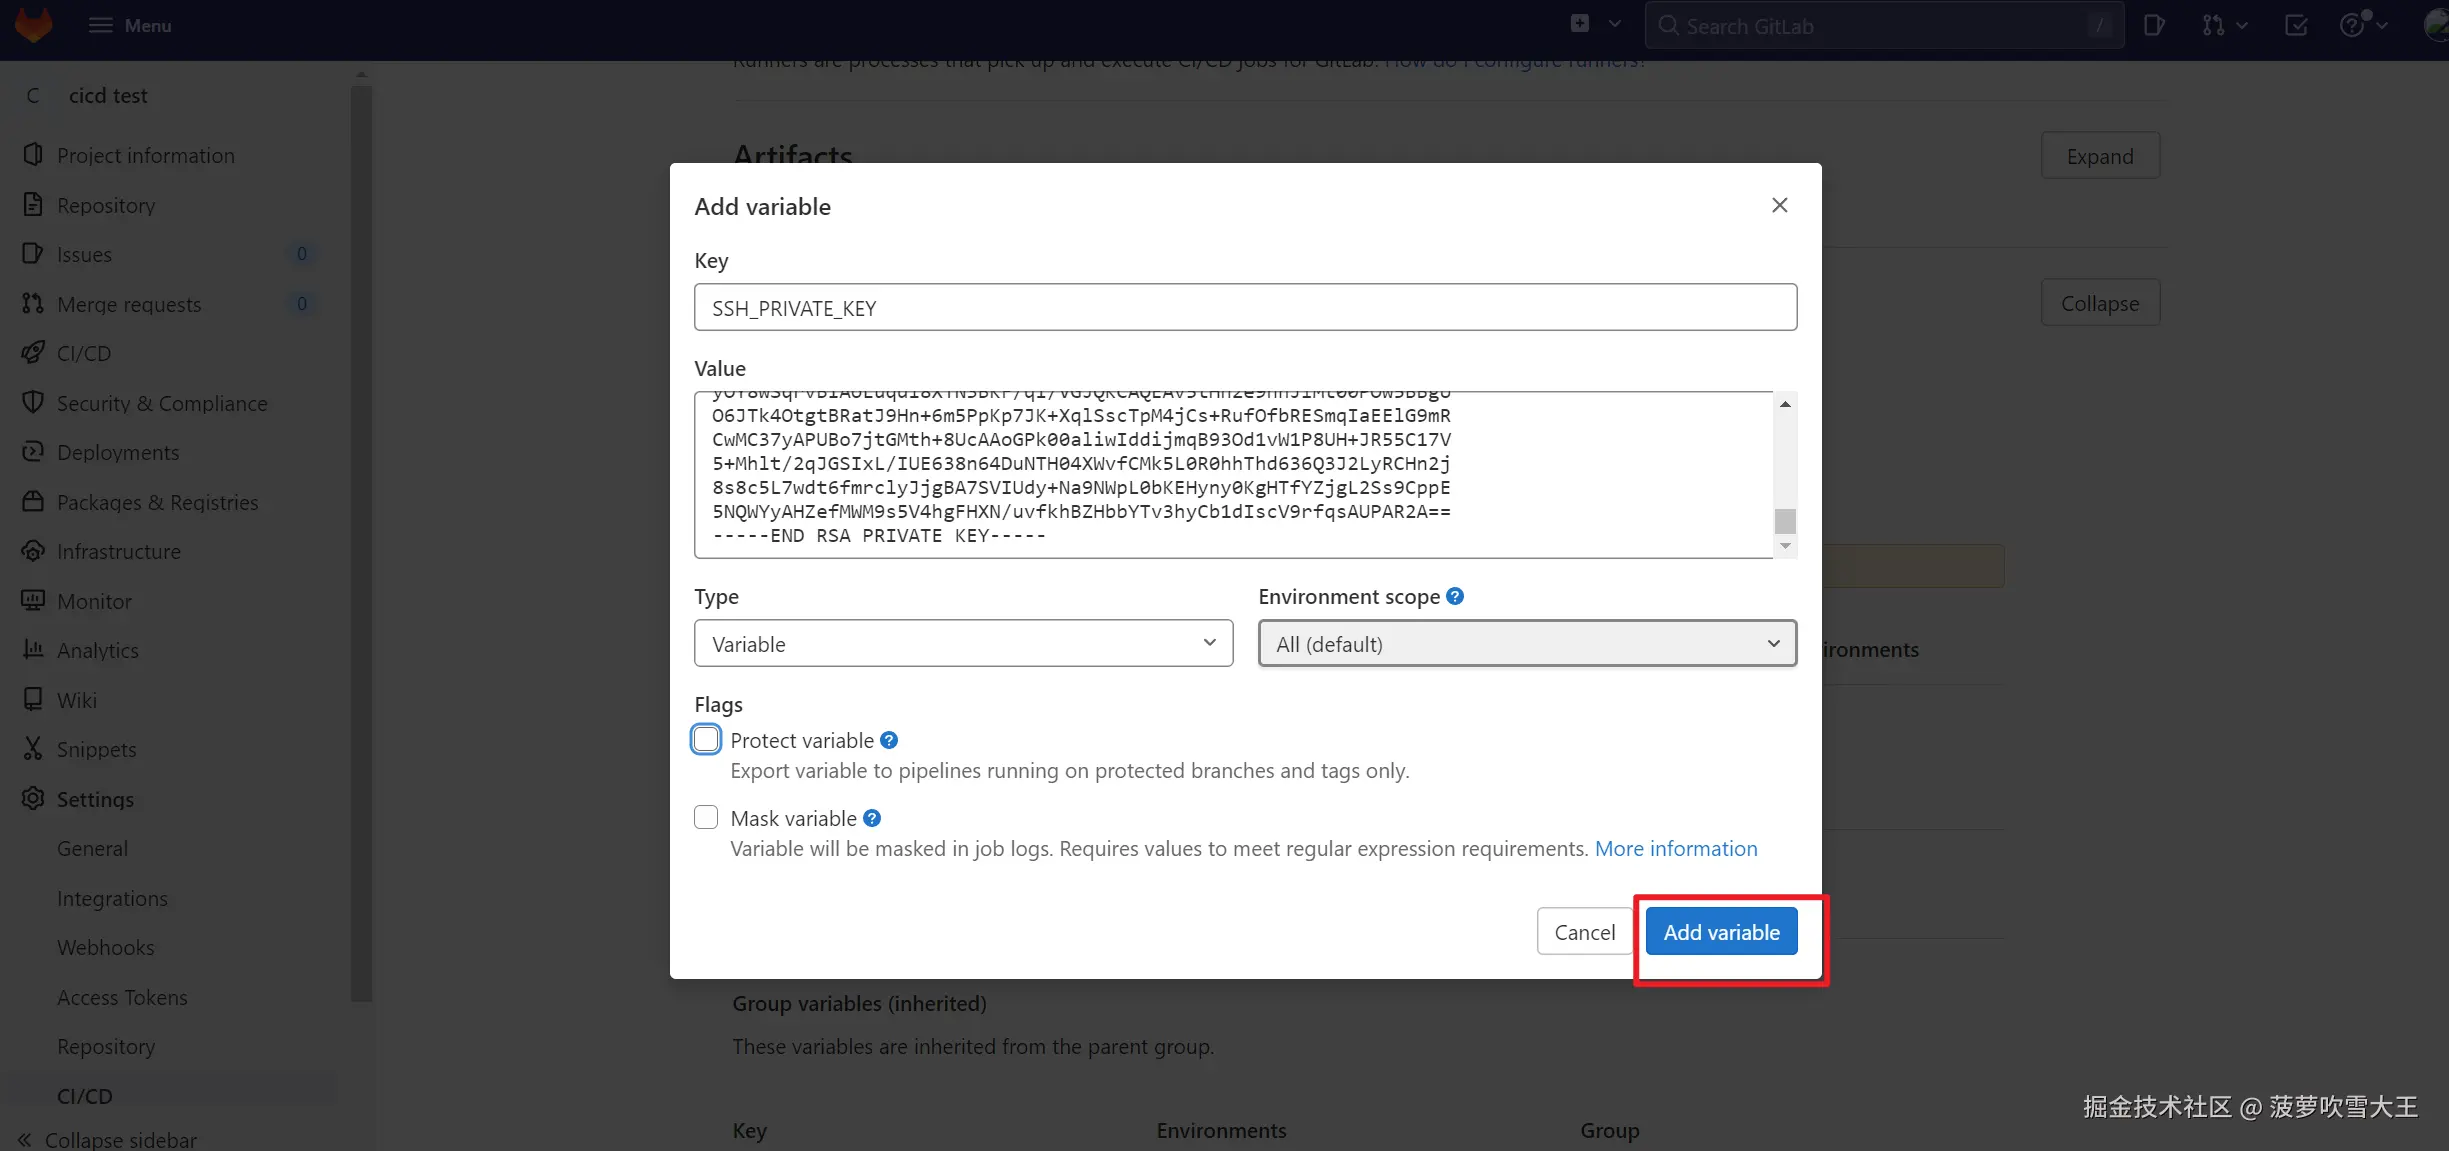Click the Value textarea scrollbar thumb
This screenshot has width=2449, height=1151.
(x=1784, y=521)
